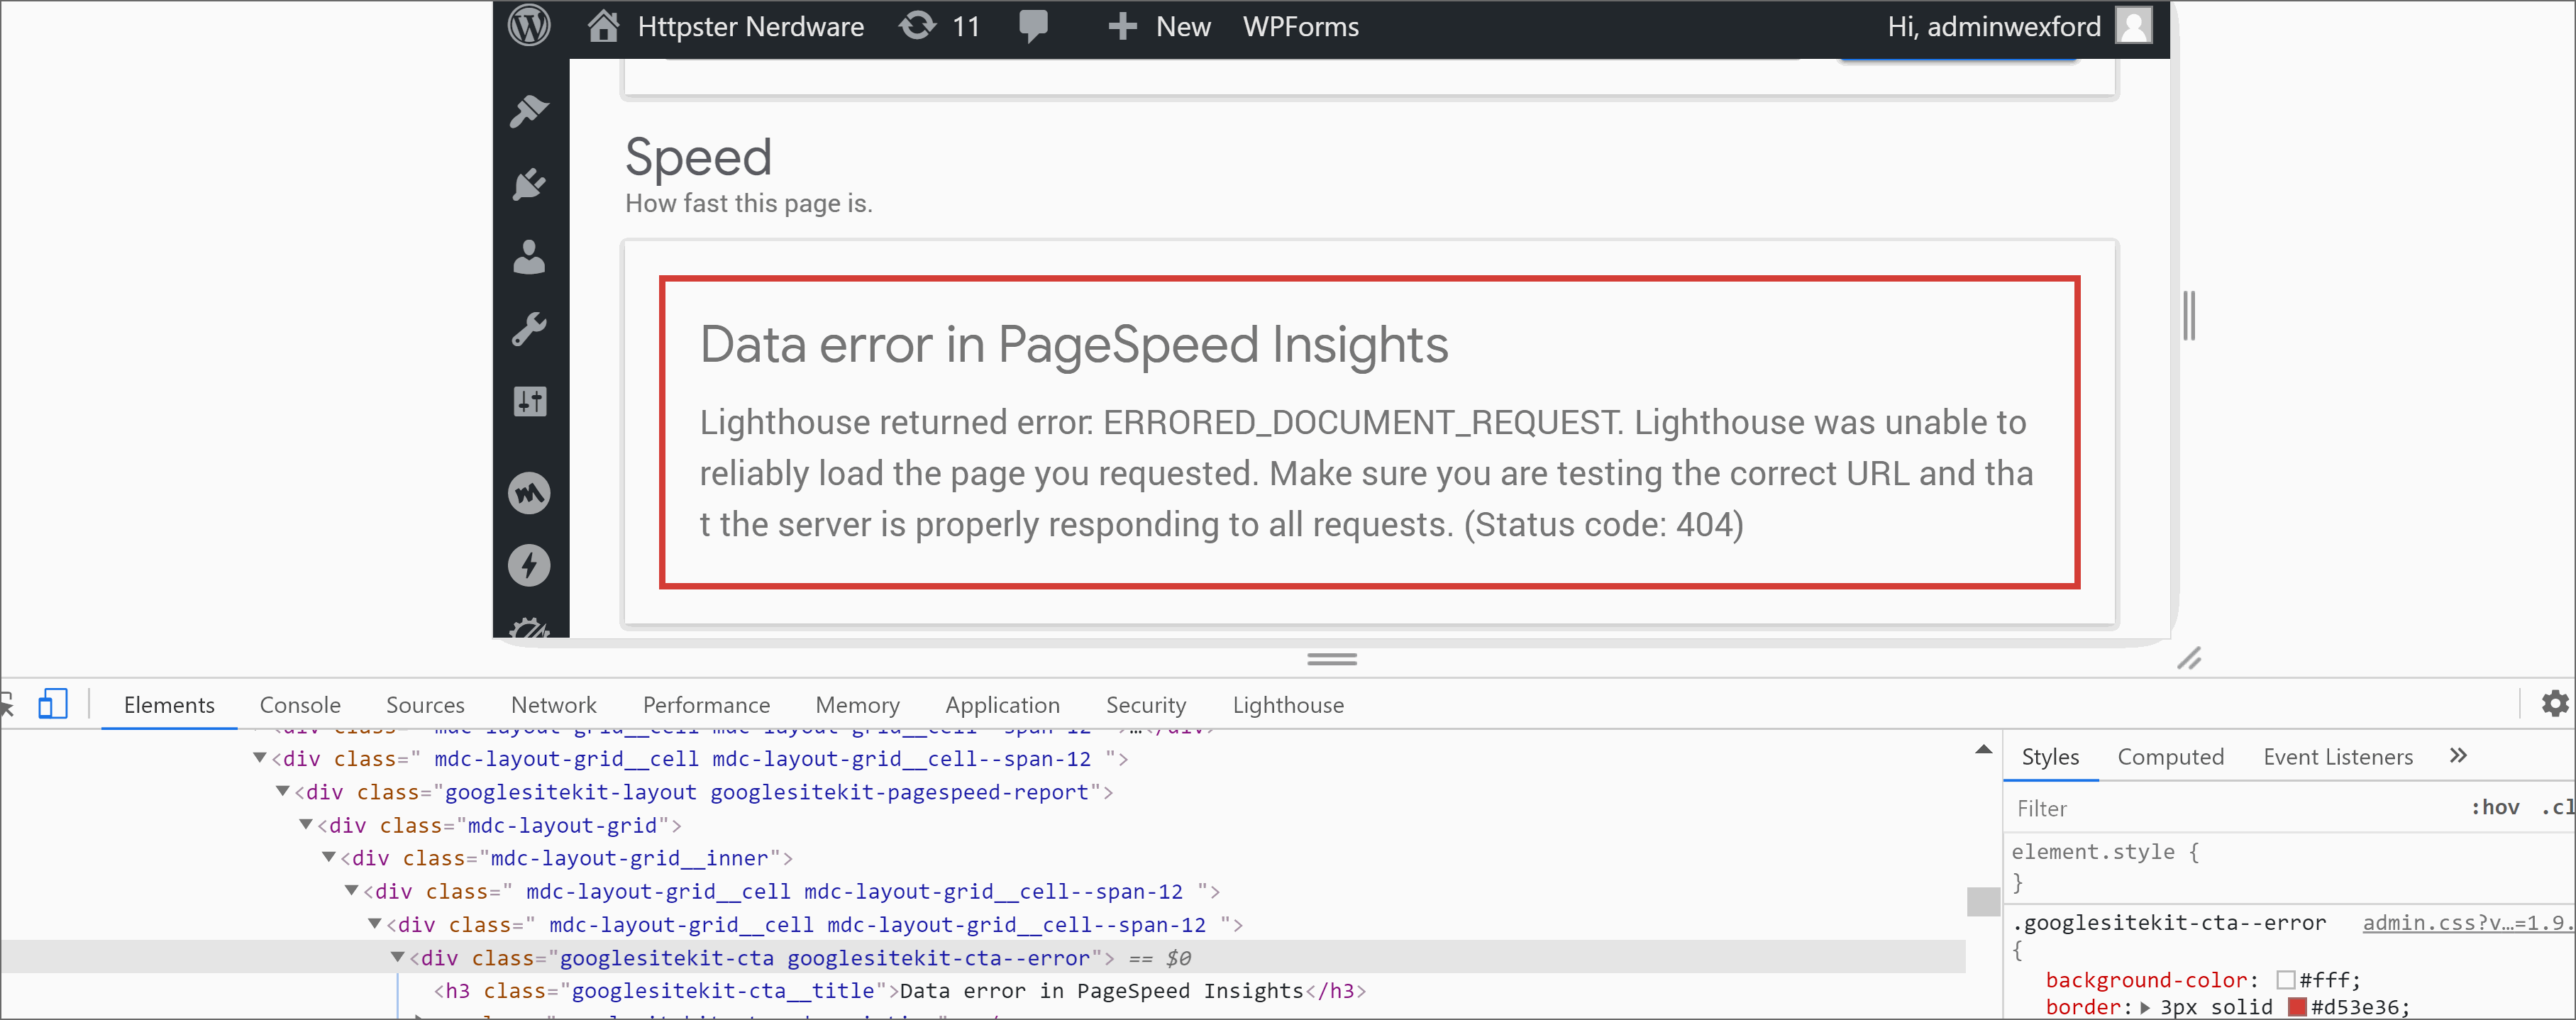Toggle :hov element state panel
This screenshot has height=1020, width=2576.
[2495, 808]
